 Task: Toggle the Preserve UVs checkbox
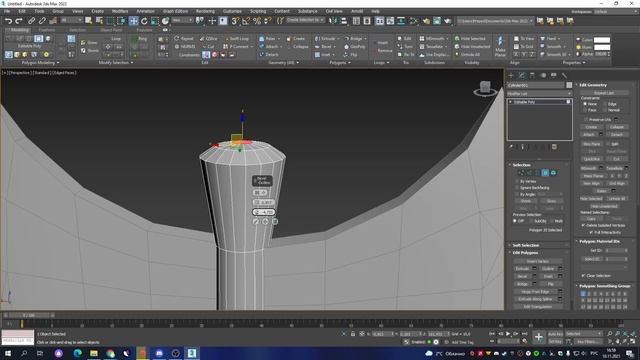586,120
